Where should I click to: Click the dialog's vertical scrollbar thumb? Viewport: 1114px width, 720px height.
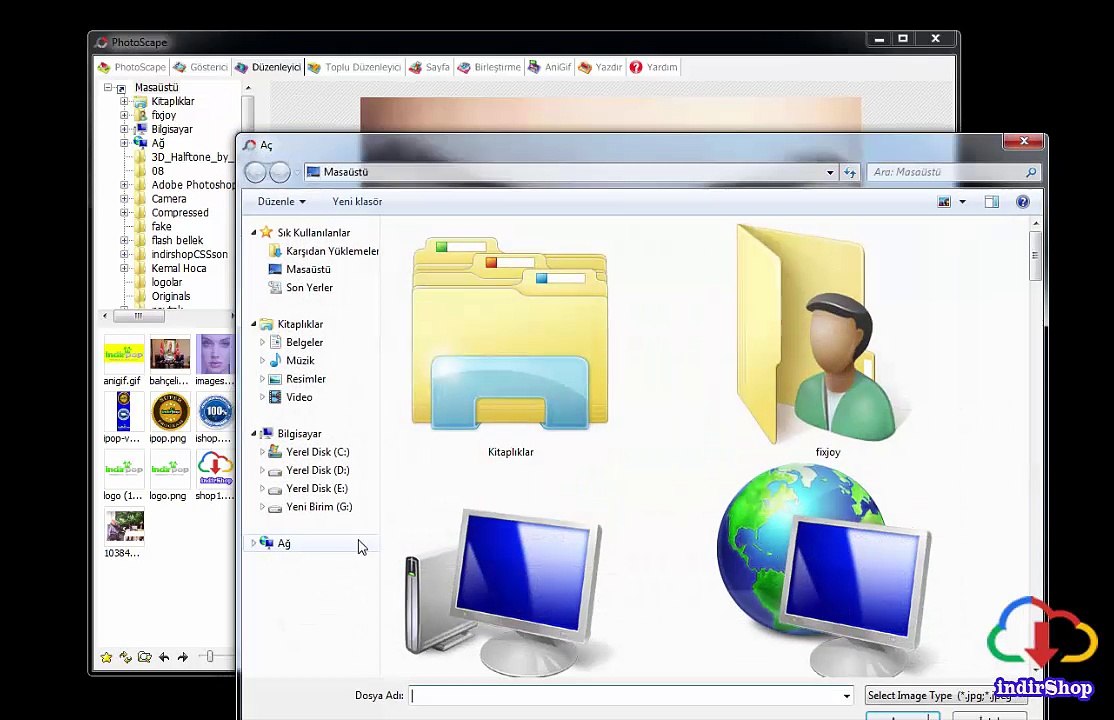coord(1035,255)
